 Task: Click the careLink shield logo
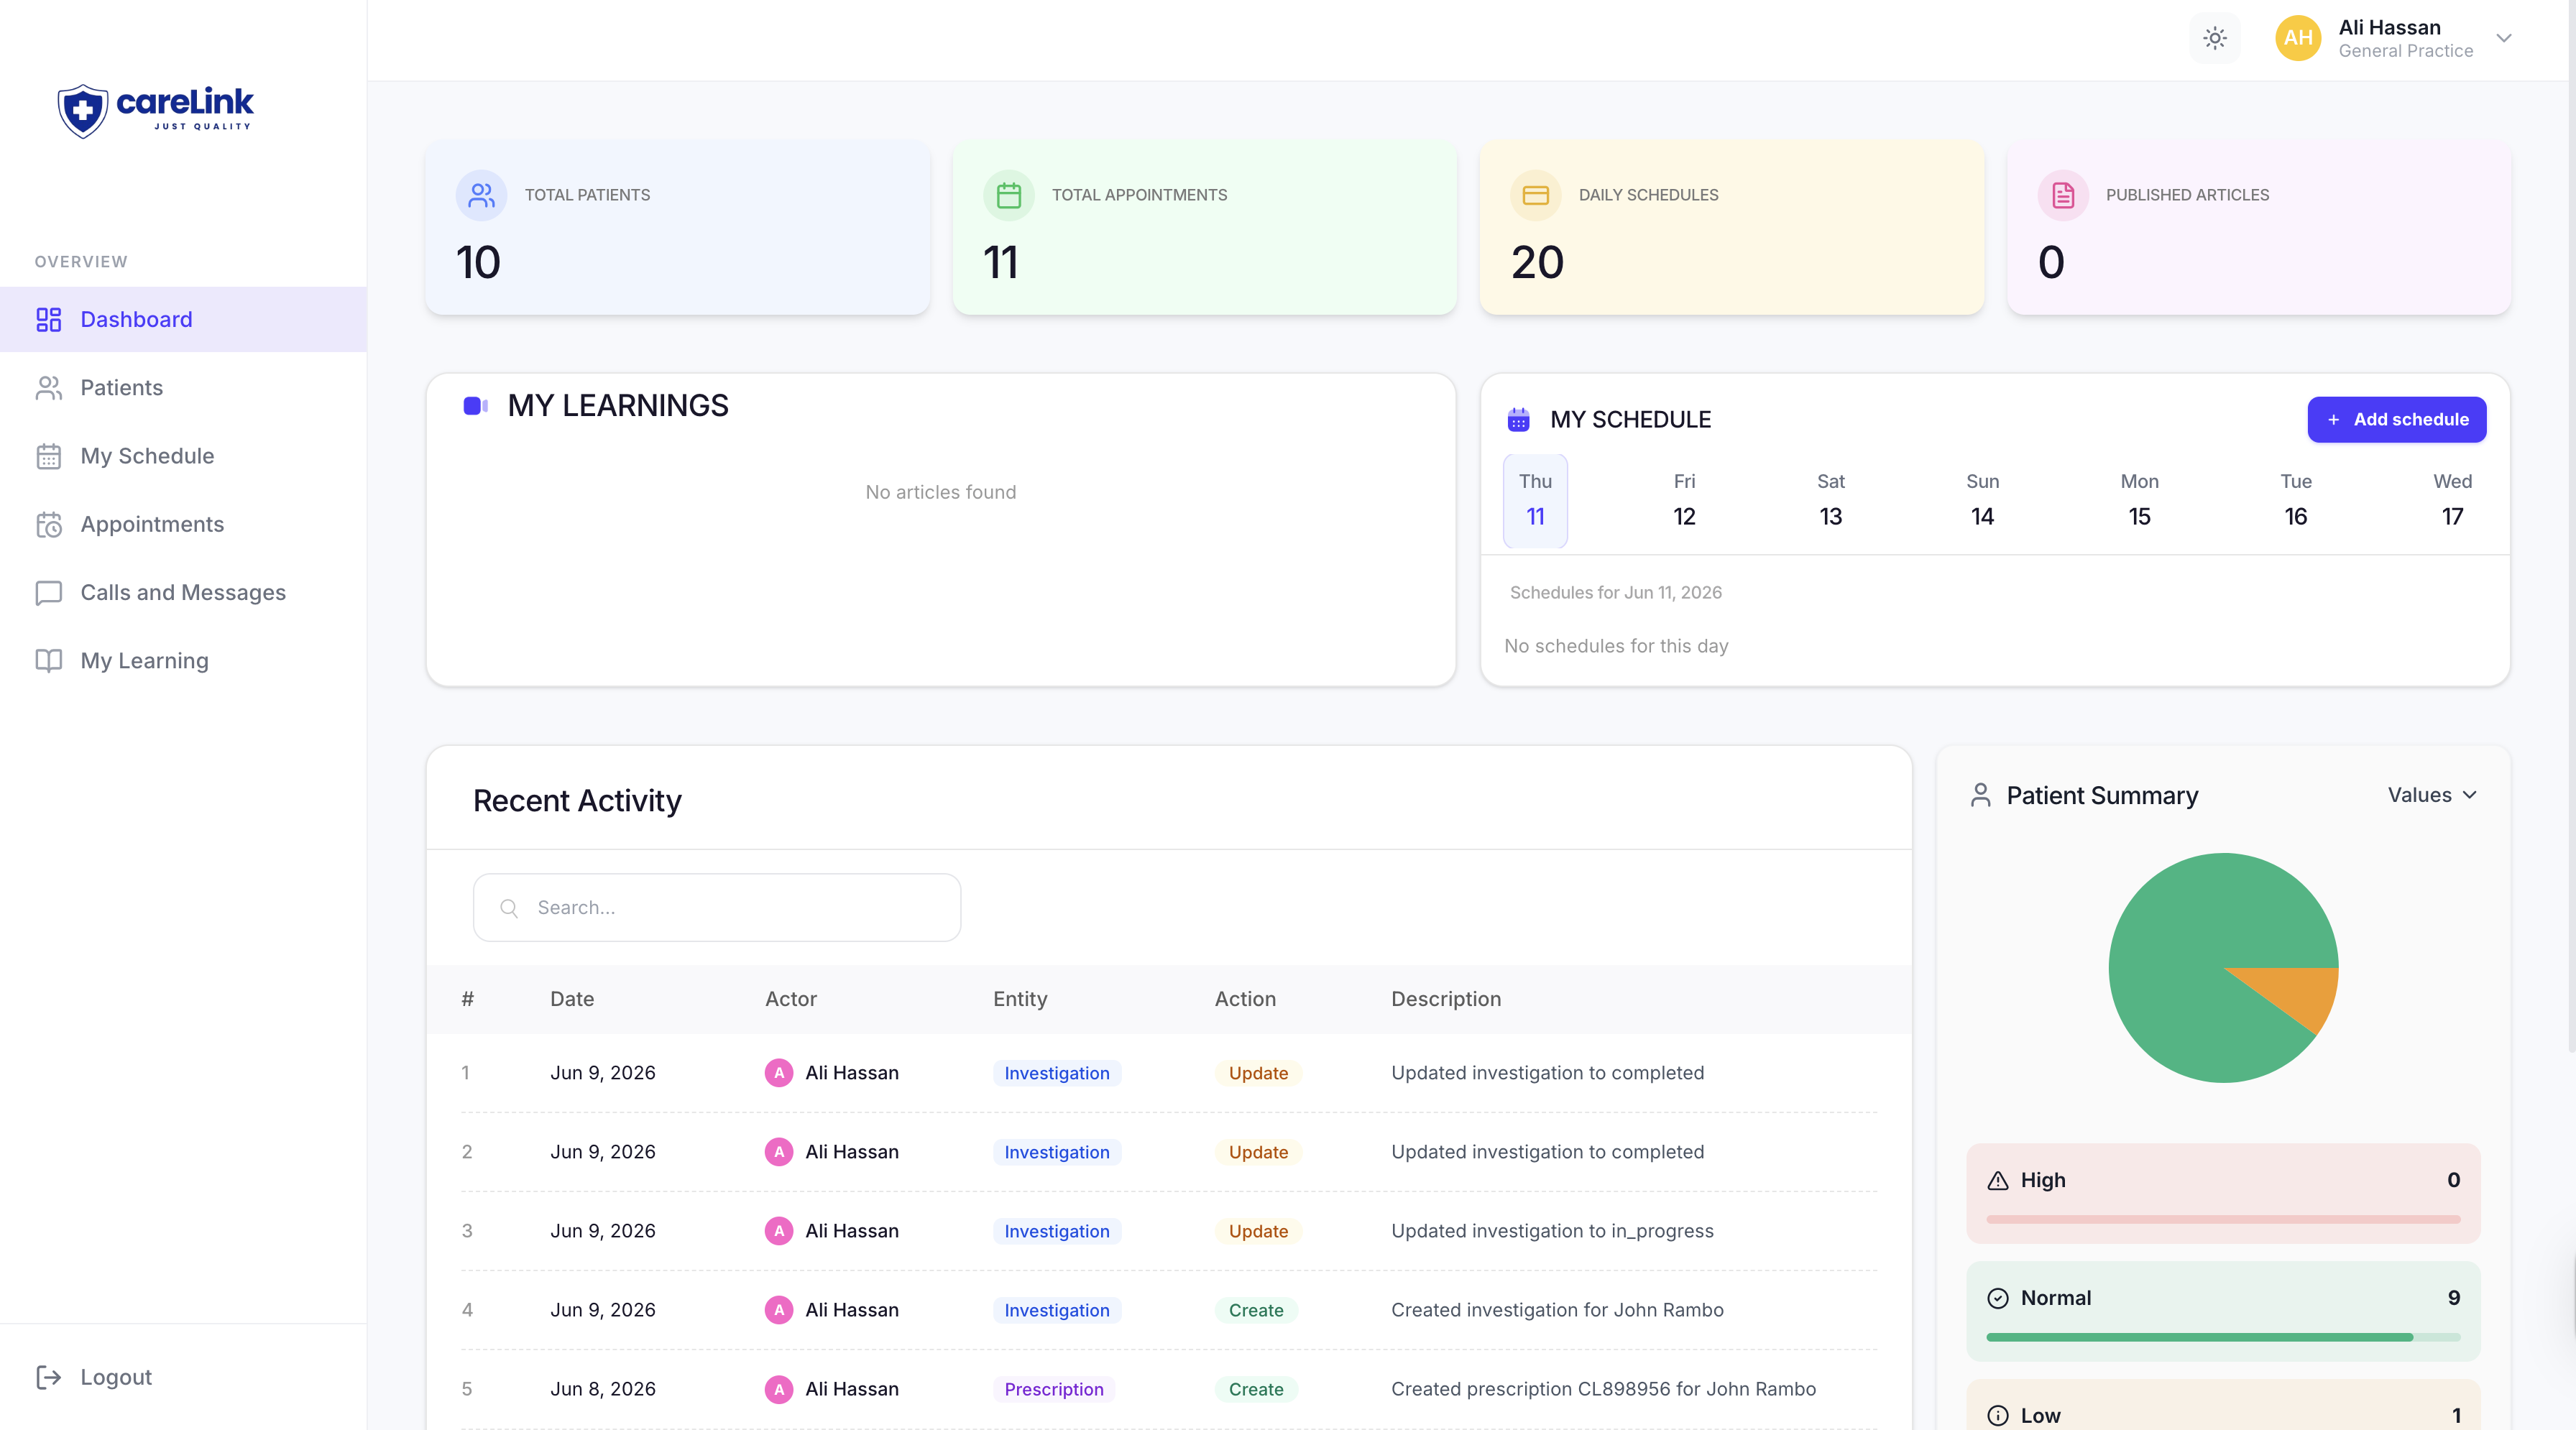[x=82, y=110]
